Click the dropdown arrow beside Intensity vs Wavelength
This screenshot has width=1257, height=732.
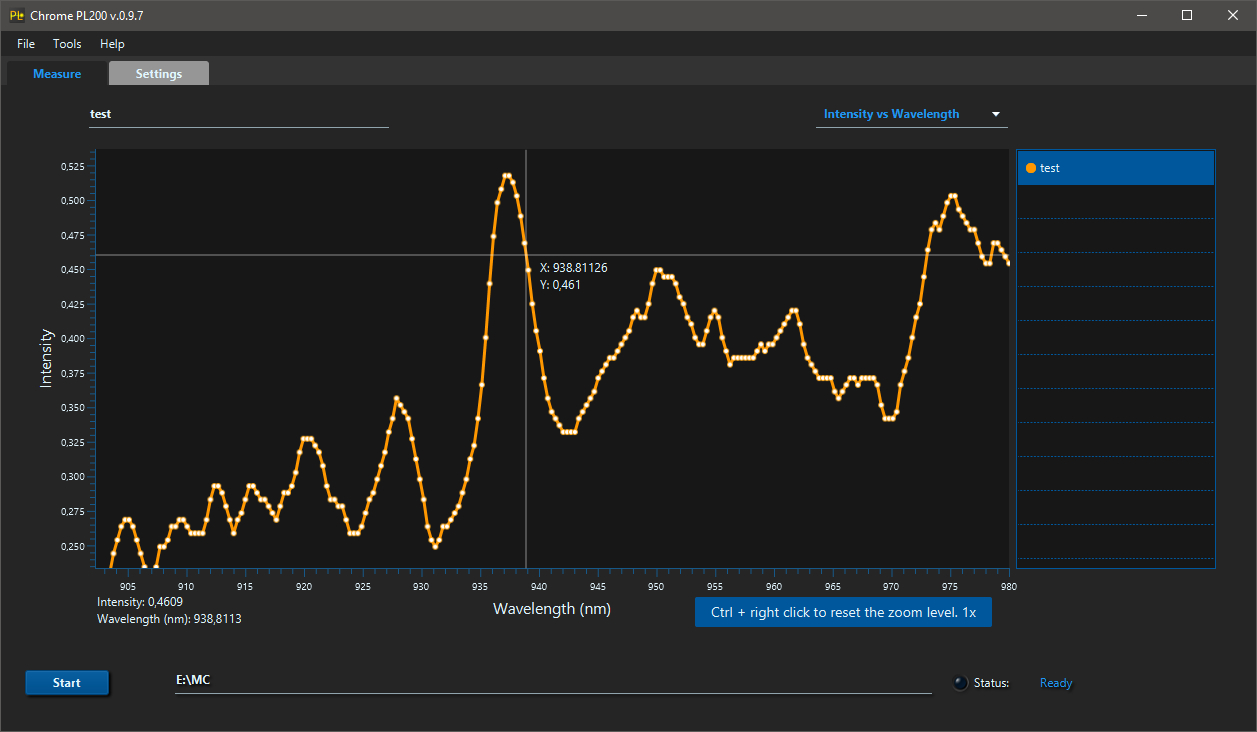click(996, 114)
